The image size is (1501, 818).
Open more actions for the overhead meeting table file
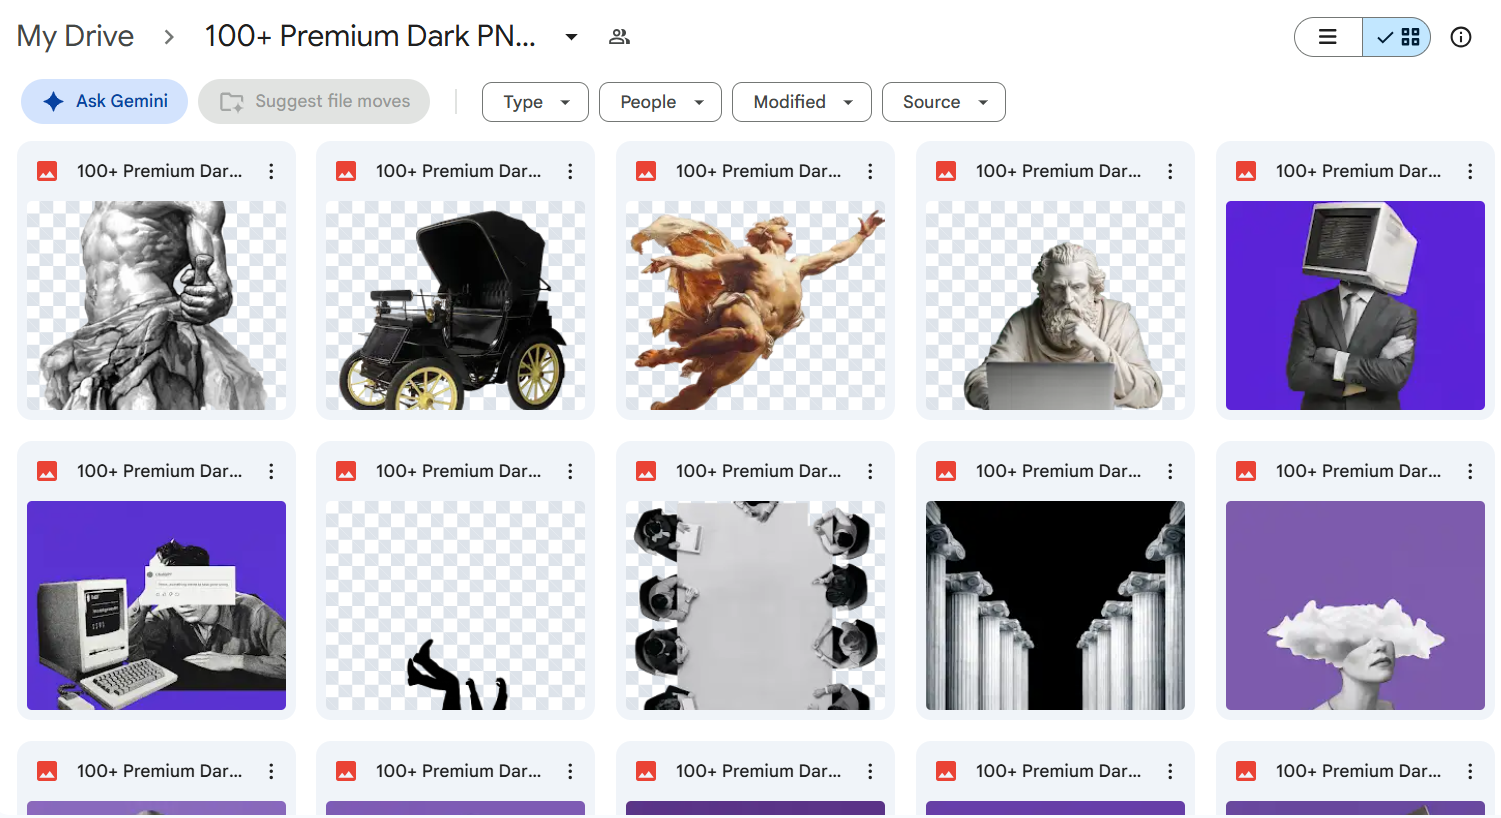coord(870,471)
